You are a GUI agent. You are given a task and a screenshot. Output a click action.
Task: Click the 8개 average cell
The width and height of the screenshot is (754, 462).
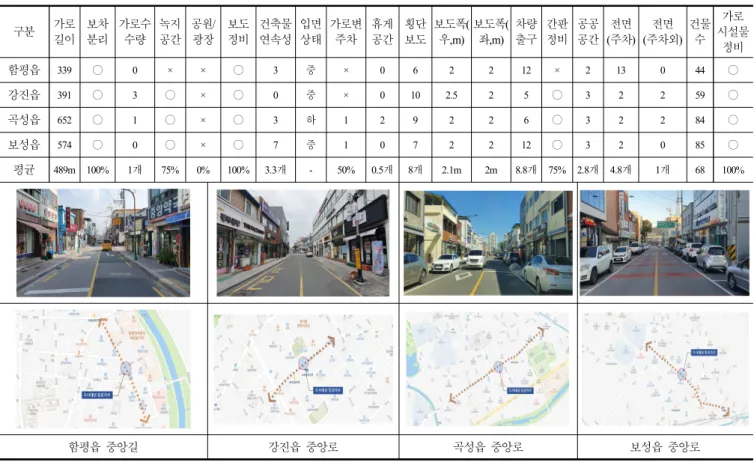[415, 170]
